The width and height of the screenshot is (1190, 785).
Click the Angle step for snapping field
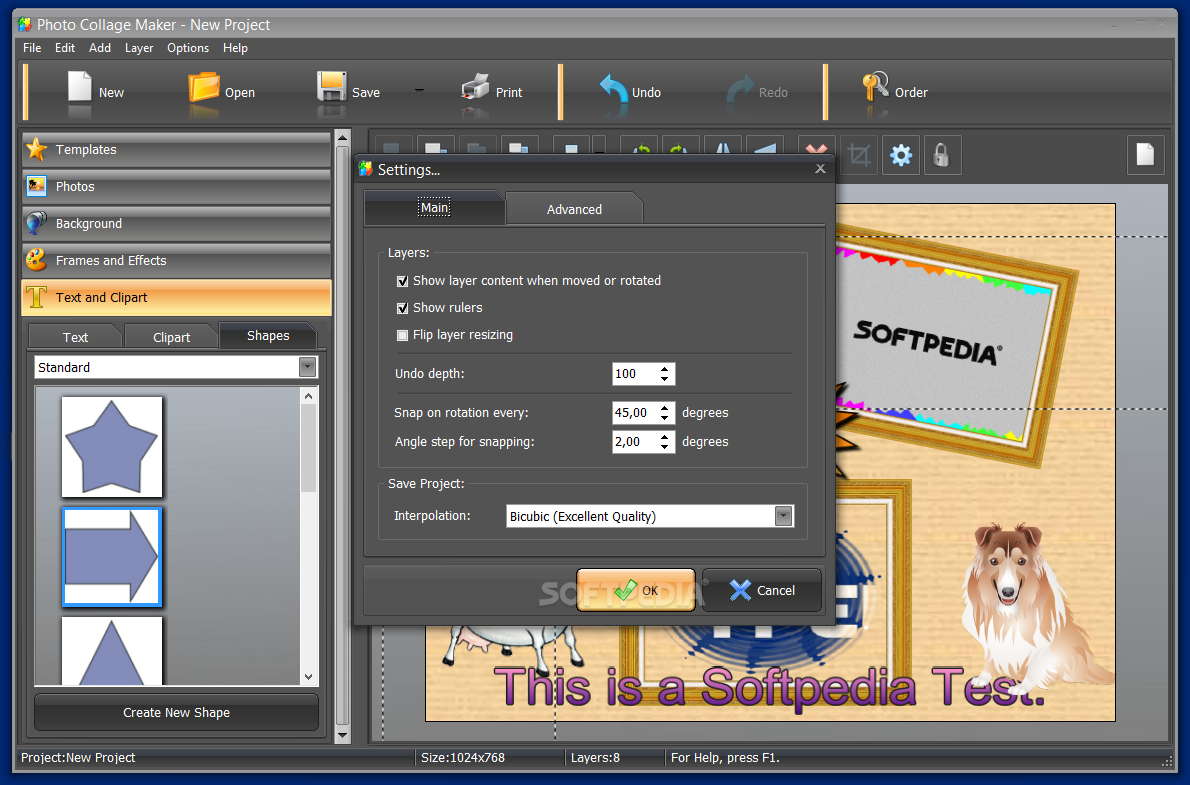point(634,441)
